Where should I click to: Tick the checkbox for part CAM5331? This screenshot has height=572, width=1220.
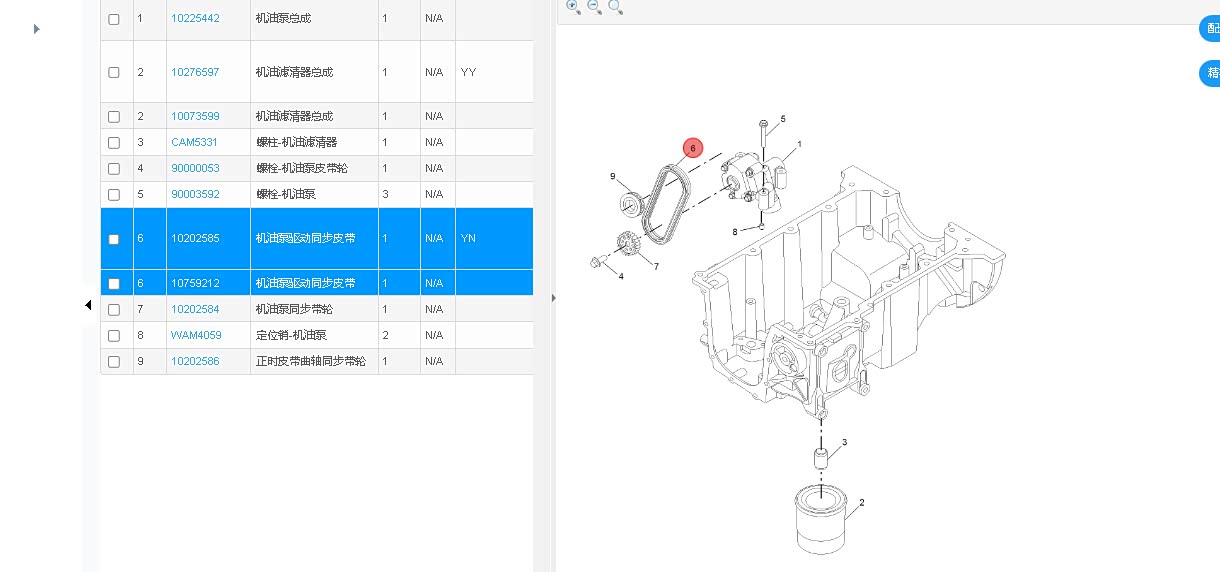point(114,143)
